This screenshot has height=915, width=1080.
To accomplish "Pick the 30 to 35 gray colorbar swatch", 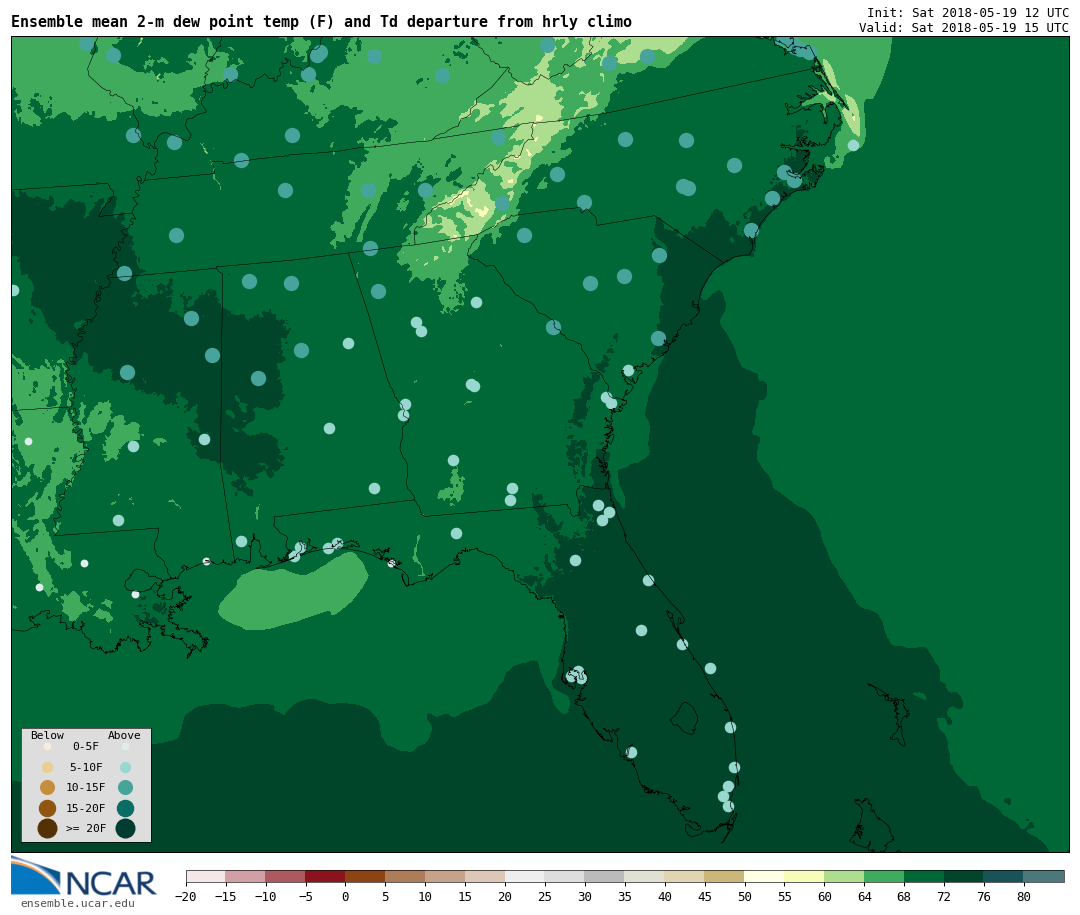I will tap(605, 876).
